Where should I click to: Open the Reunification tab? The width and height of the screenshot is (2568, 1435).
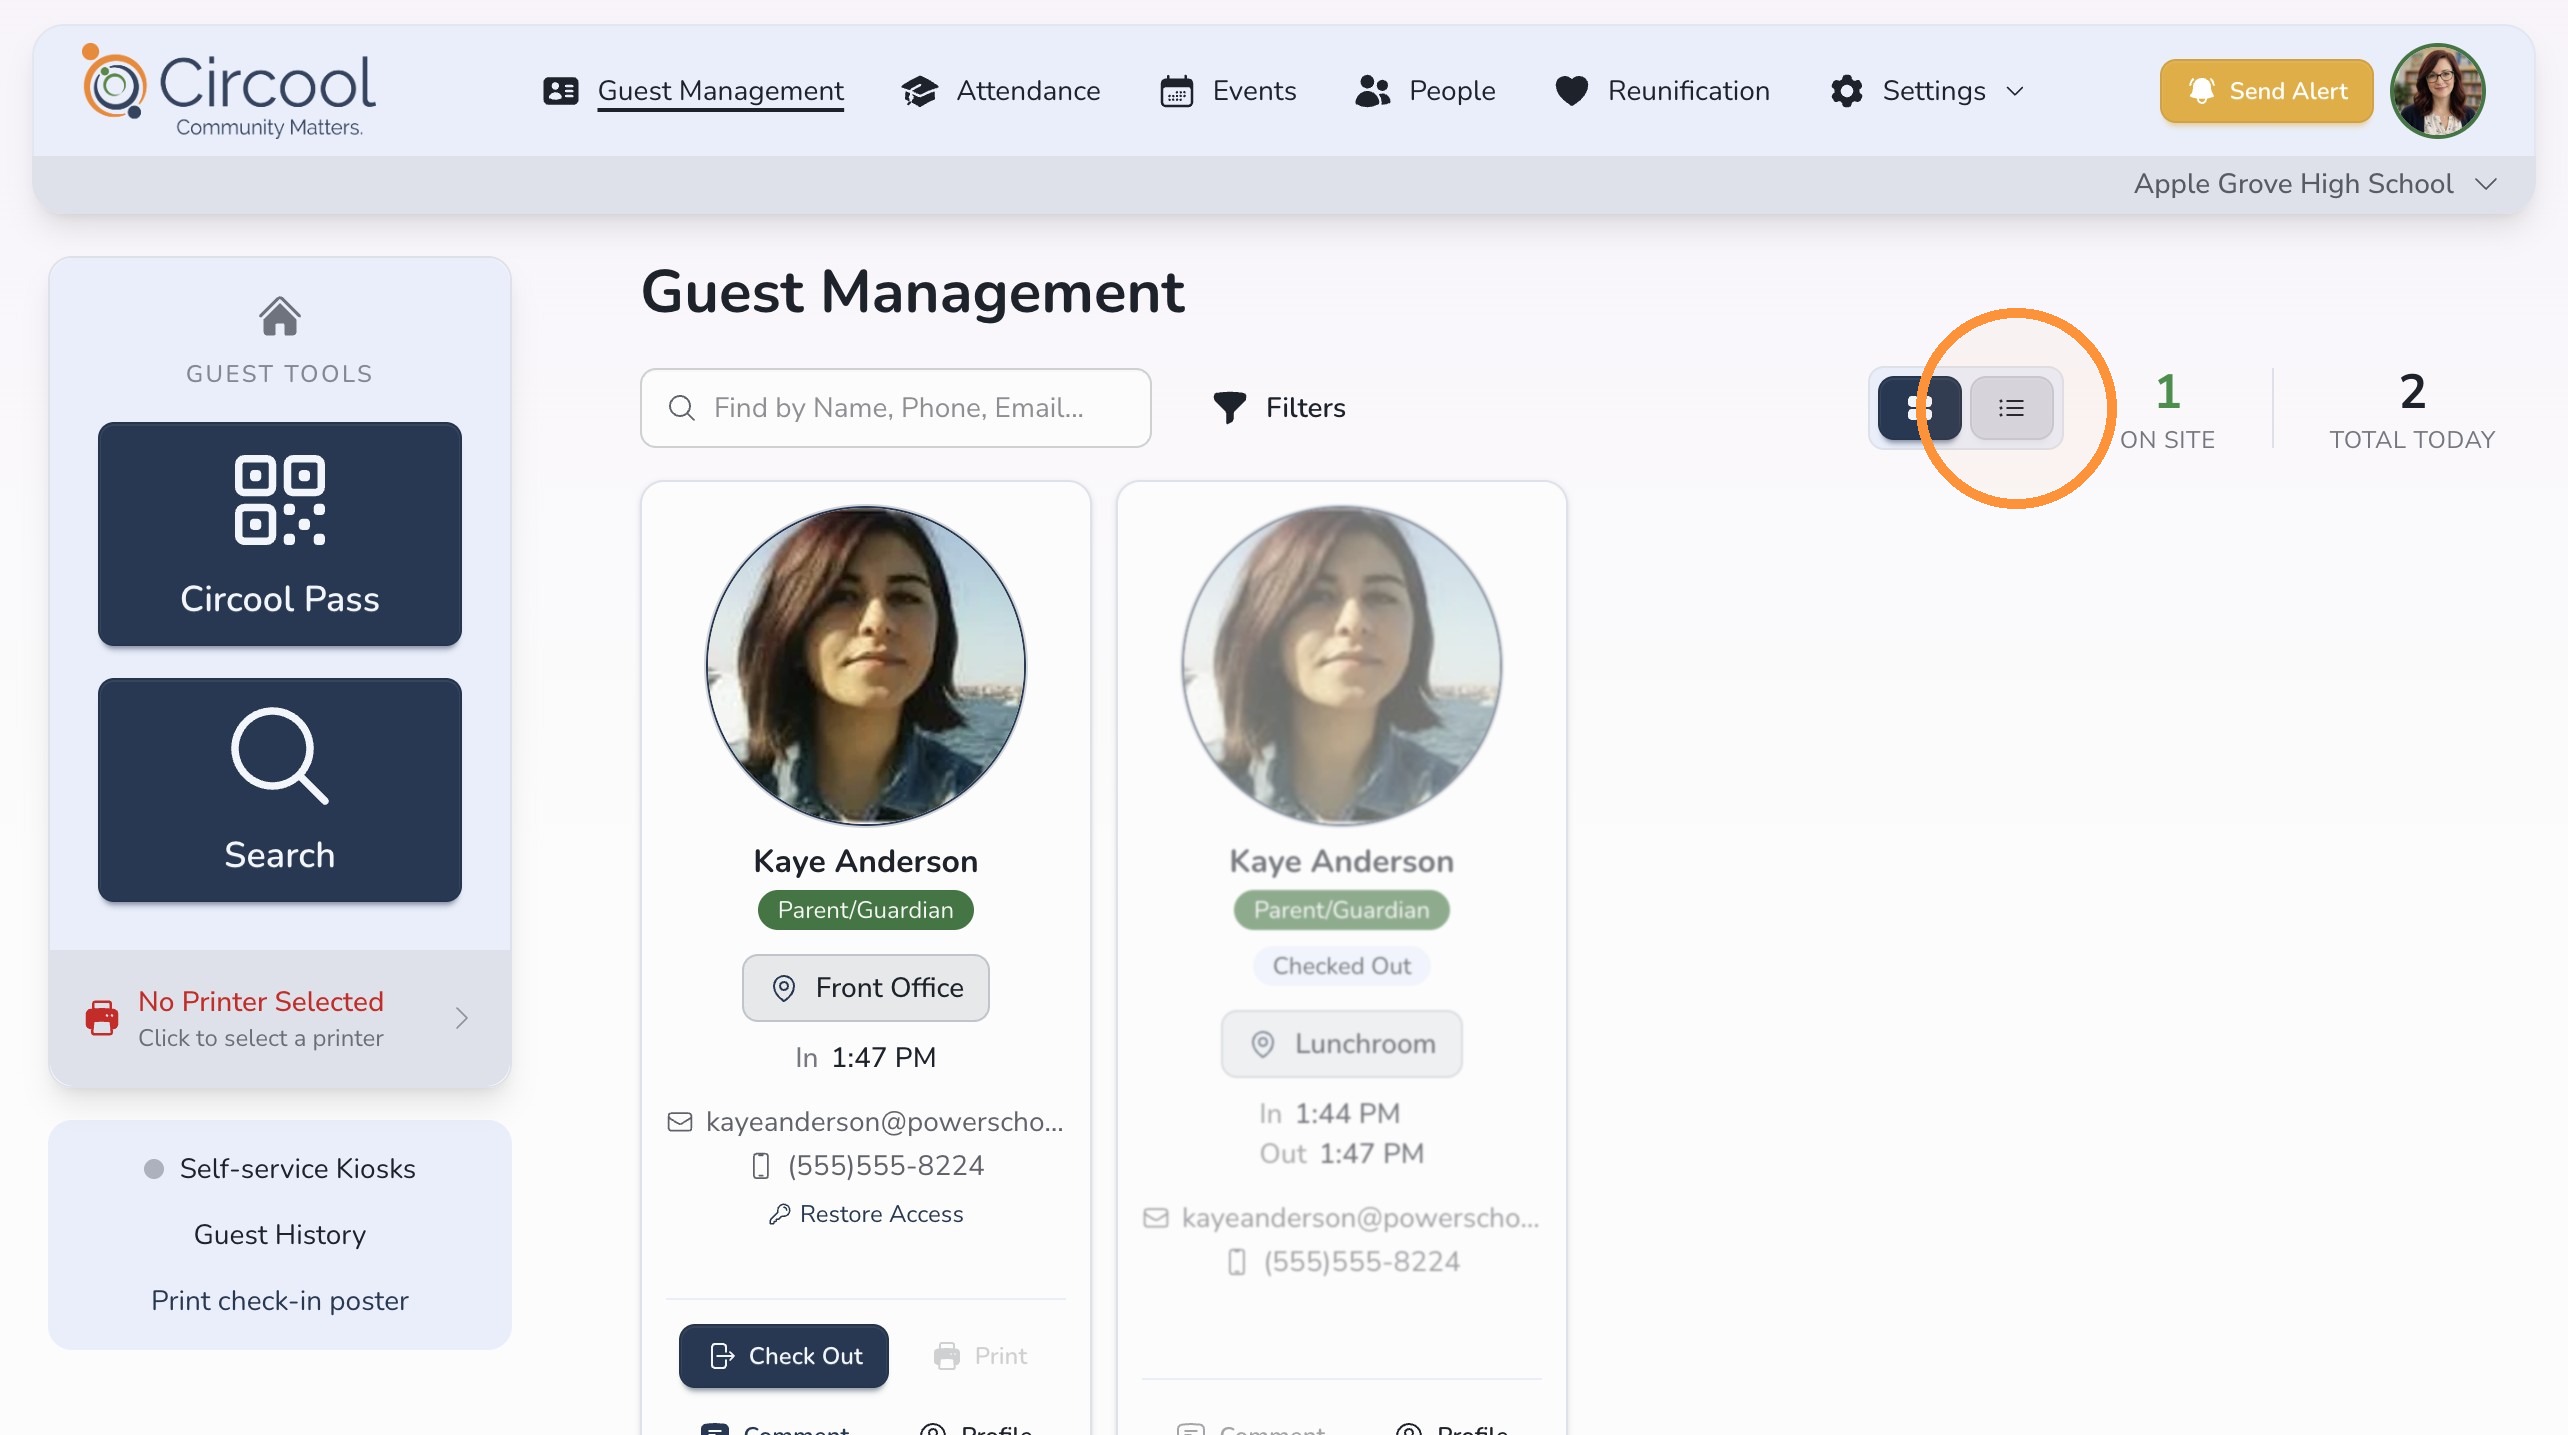pos(1688,91)
